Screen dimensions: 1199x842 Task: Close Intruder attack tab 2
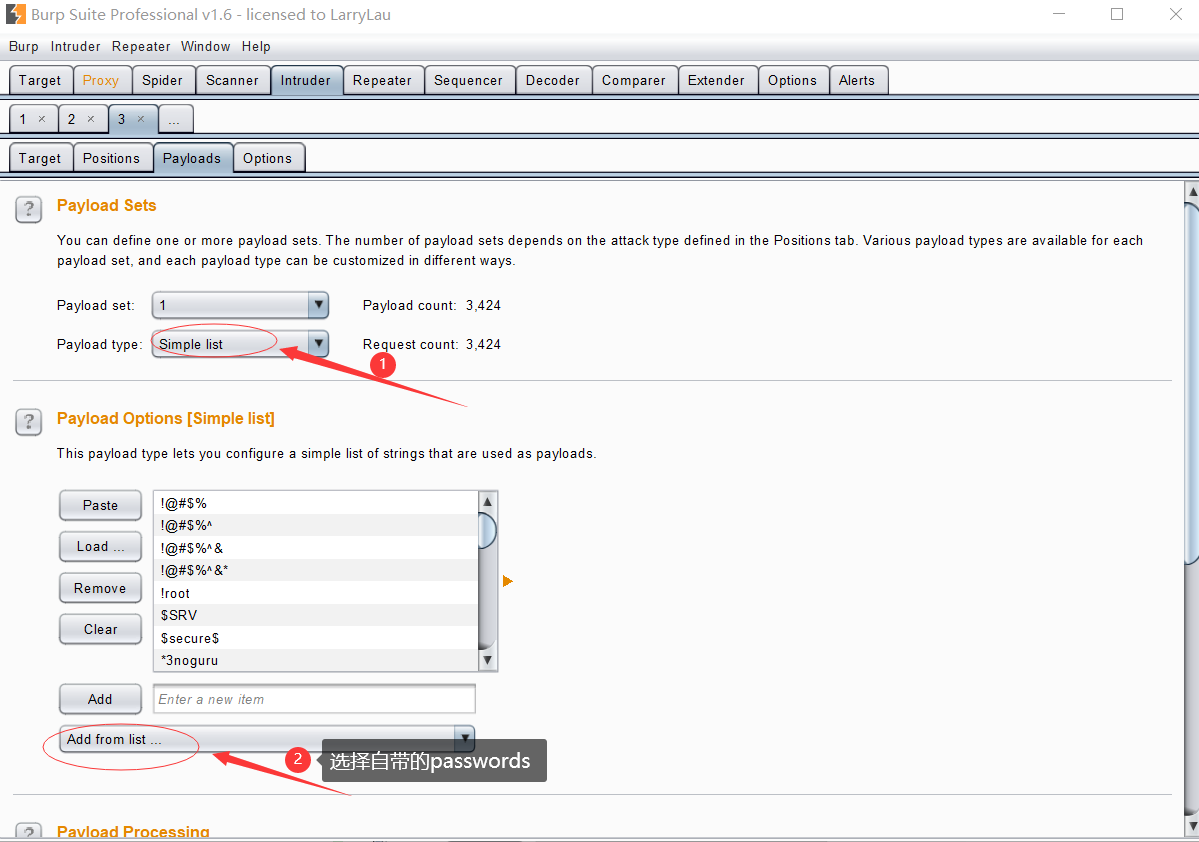coord(91,119)
